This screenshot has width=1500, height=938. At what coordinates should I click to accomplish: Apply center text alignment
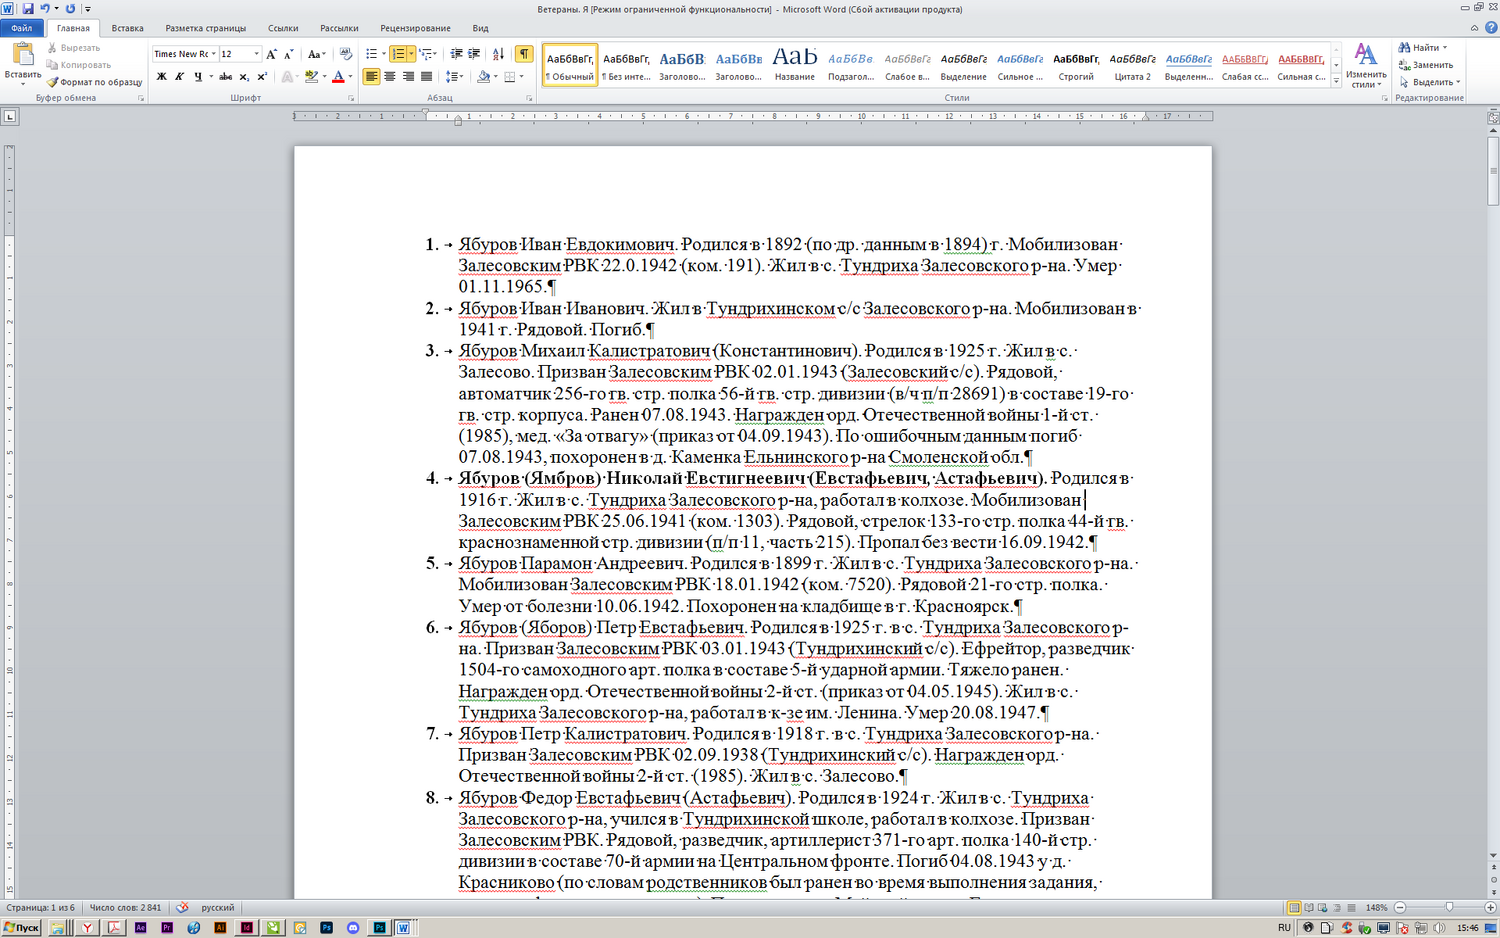[390, 77]
